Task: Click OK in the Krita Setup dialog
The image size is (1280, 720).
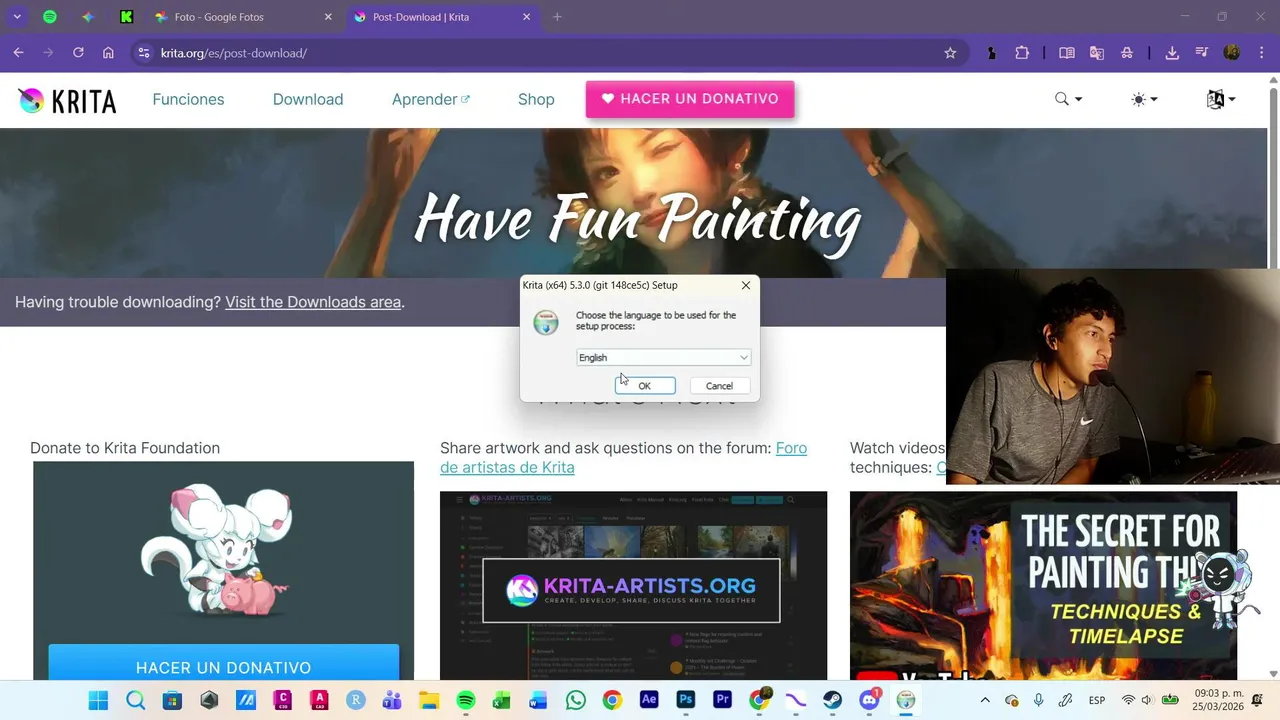Action: click(645, 386)
